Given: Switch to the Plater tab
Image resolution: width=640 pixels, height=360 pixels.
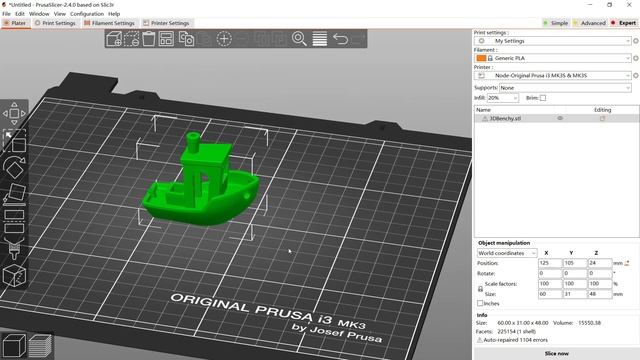Looking at the screenshot, I should point(15,23).
